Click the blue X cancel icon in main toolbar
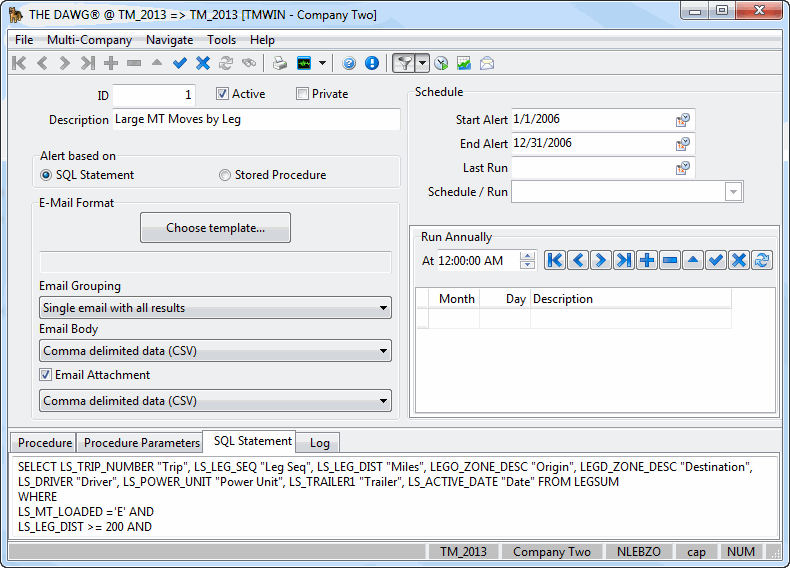790x568 pixels. coord(203,63)
